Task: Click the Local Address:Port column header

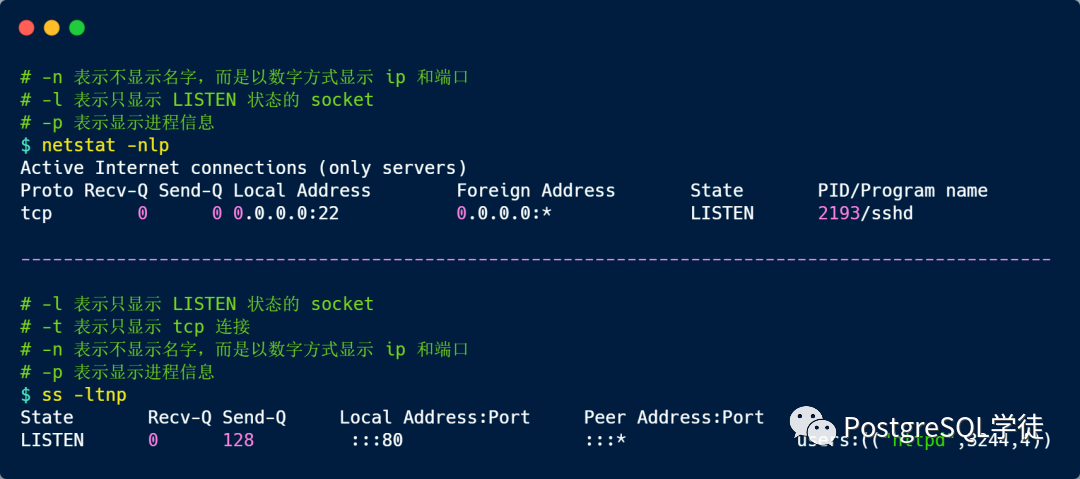Action: tap(434, 417)
